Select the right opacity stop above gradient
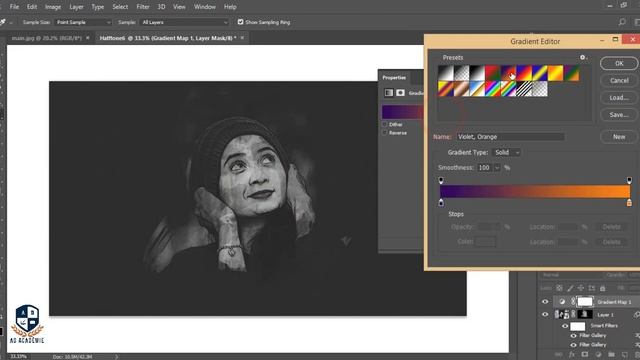 [x=629, y=180]
